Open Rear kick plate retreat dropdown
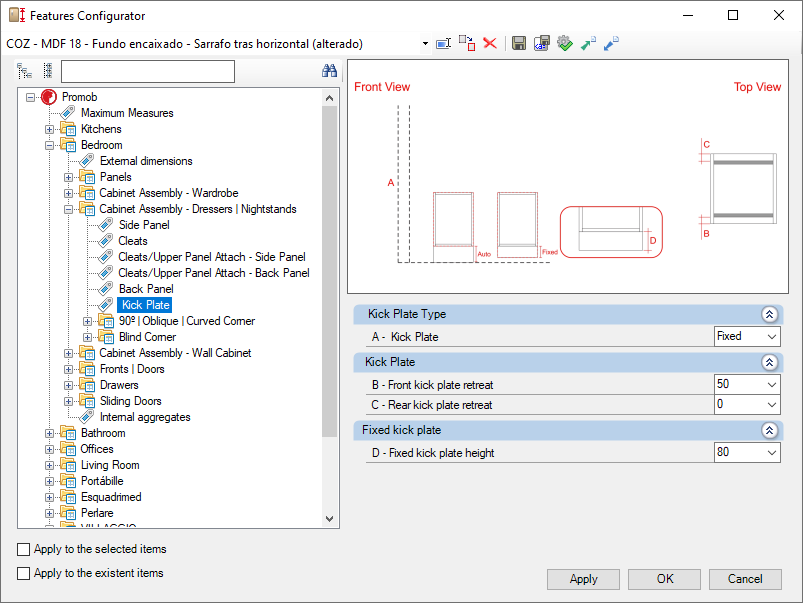803x603 pixels. [772, 405]
